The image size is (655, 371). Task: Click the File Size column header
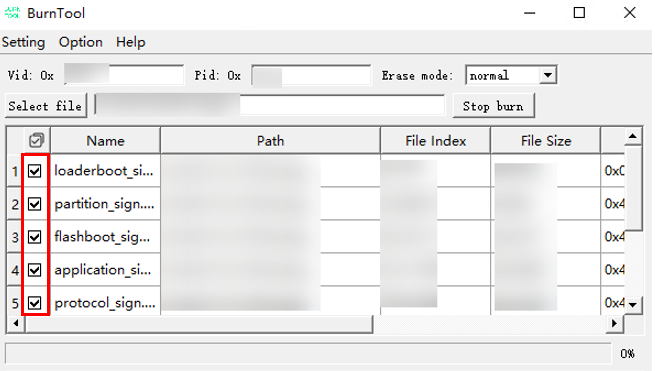(x=546, y=141)
